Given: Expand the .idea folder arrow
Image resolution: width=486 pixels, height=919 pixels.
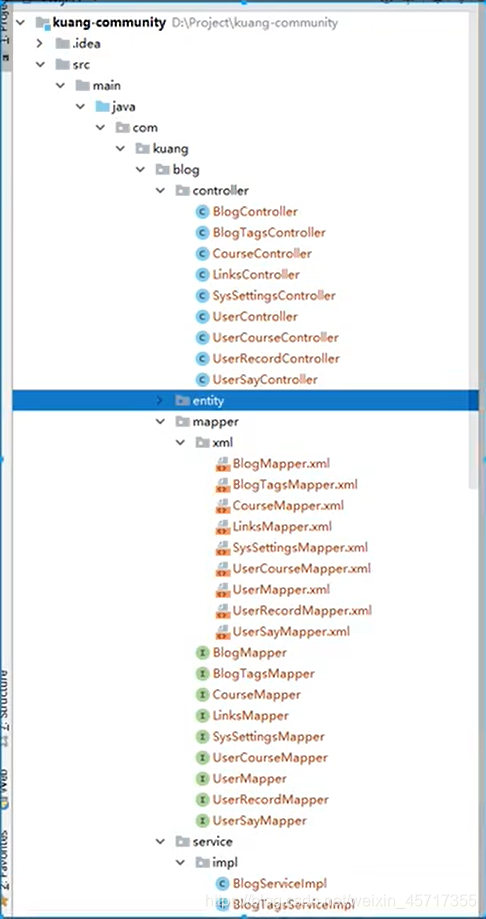Looking at the screenshot, I should [39, 43].
